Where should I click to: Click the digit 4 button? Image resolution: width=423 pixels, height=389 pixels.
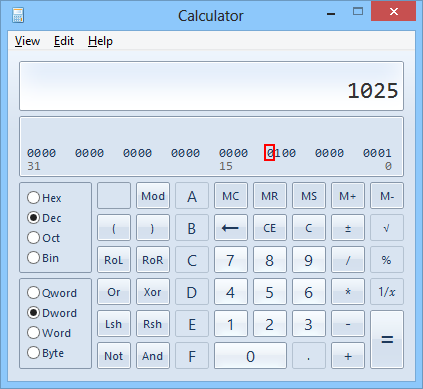click(x=231, y=292)
